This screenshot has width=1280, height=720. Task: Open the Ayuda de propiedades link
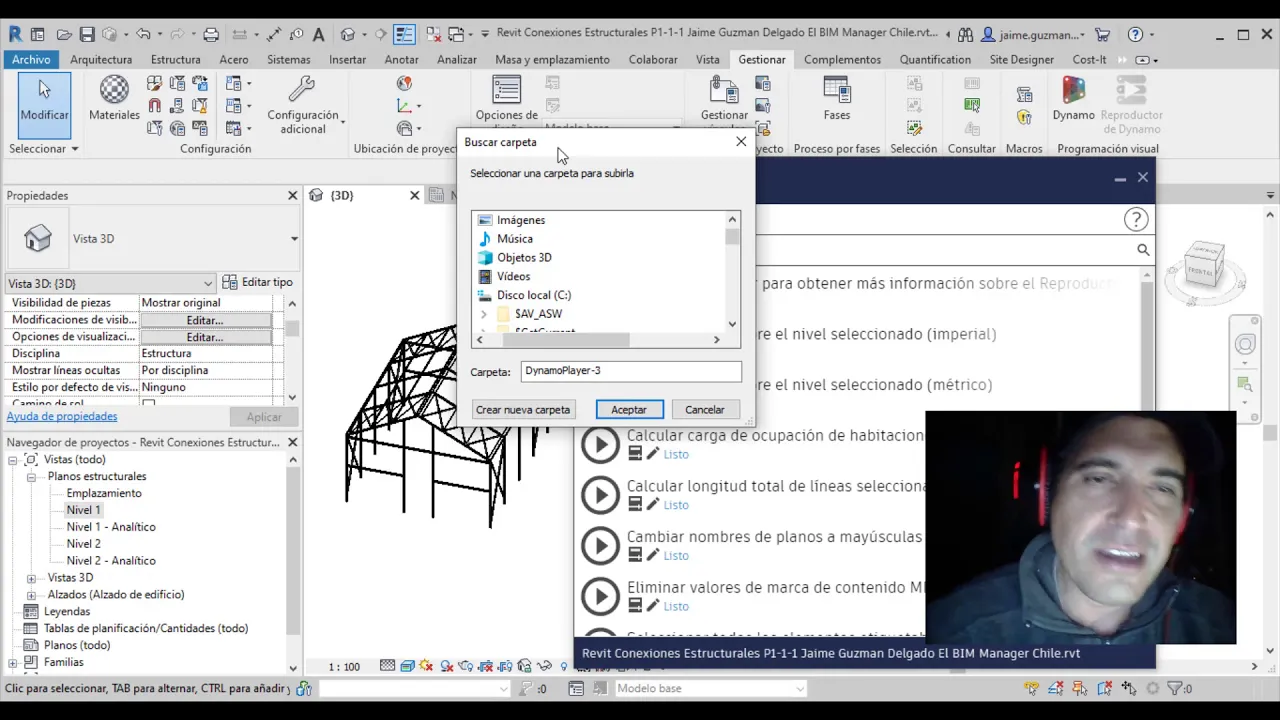pyautogui.click(x=62, y=416)
